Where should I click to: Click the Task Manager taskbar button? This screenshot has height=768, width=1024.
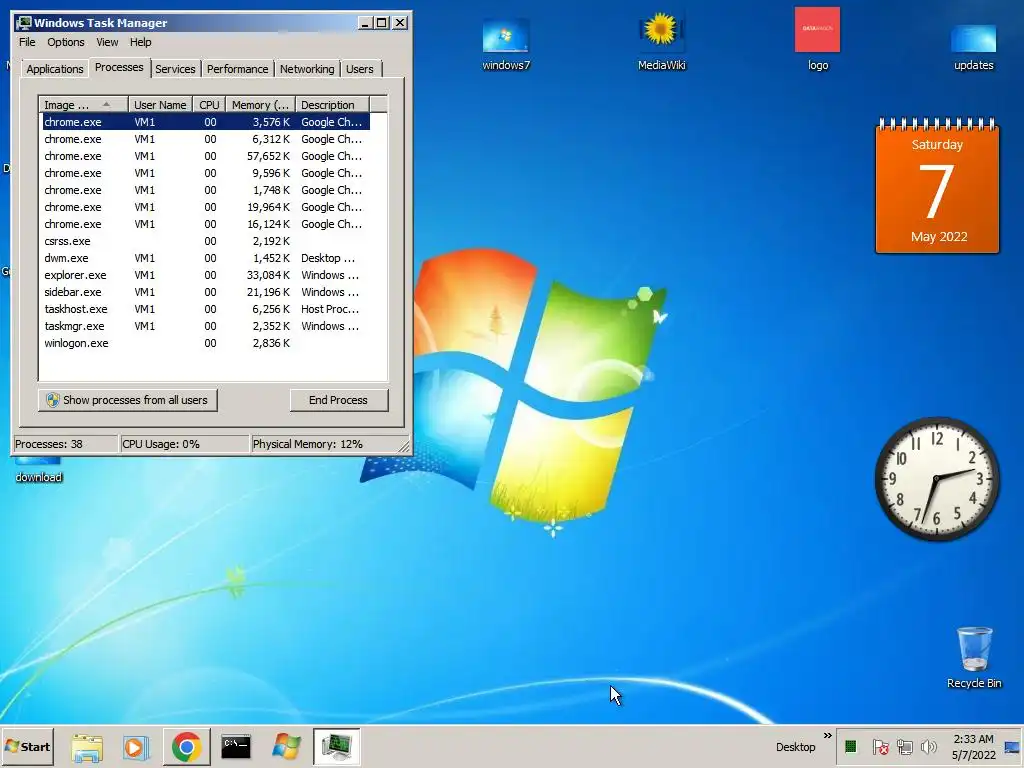[336, 747]
